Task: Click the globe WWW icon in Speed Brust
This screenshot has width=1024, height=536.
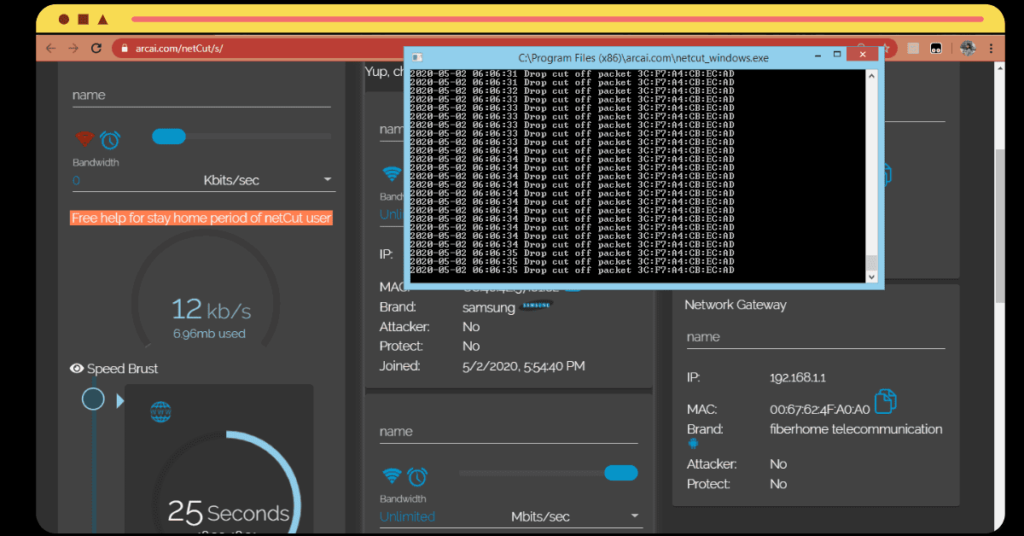Action: 161,412
